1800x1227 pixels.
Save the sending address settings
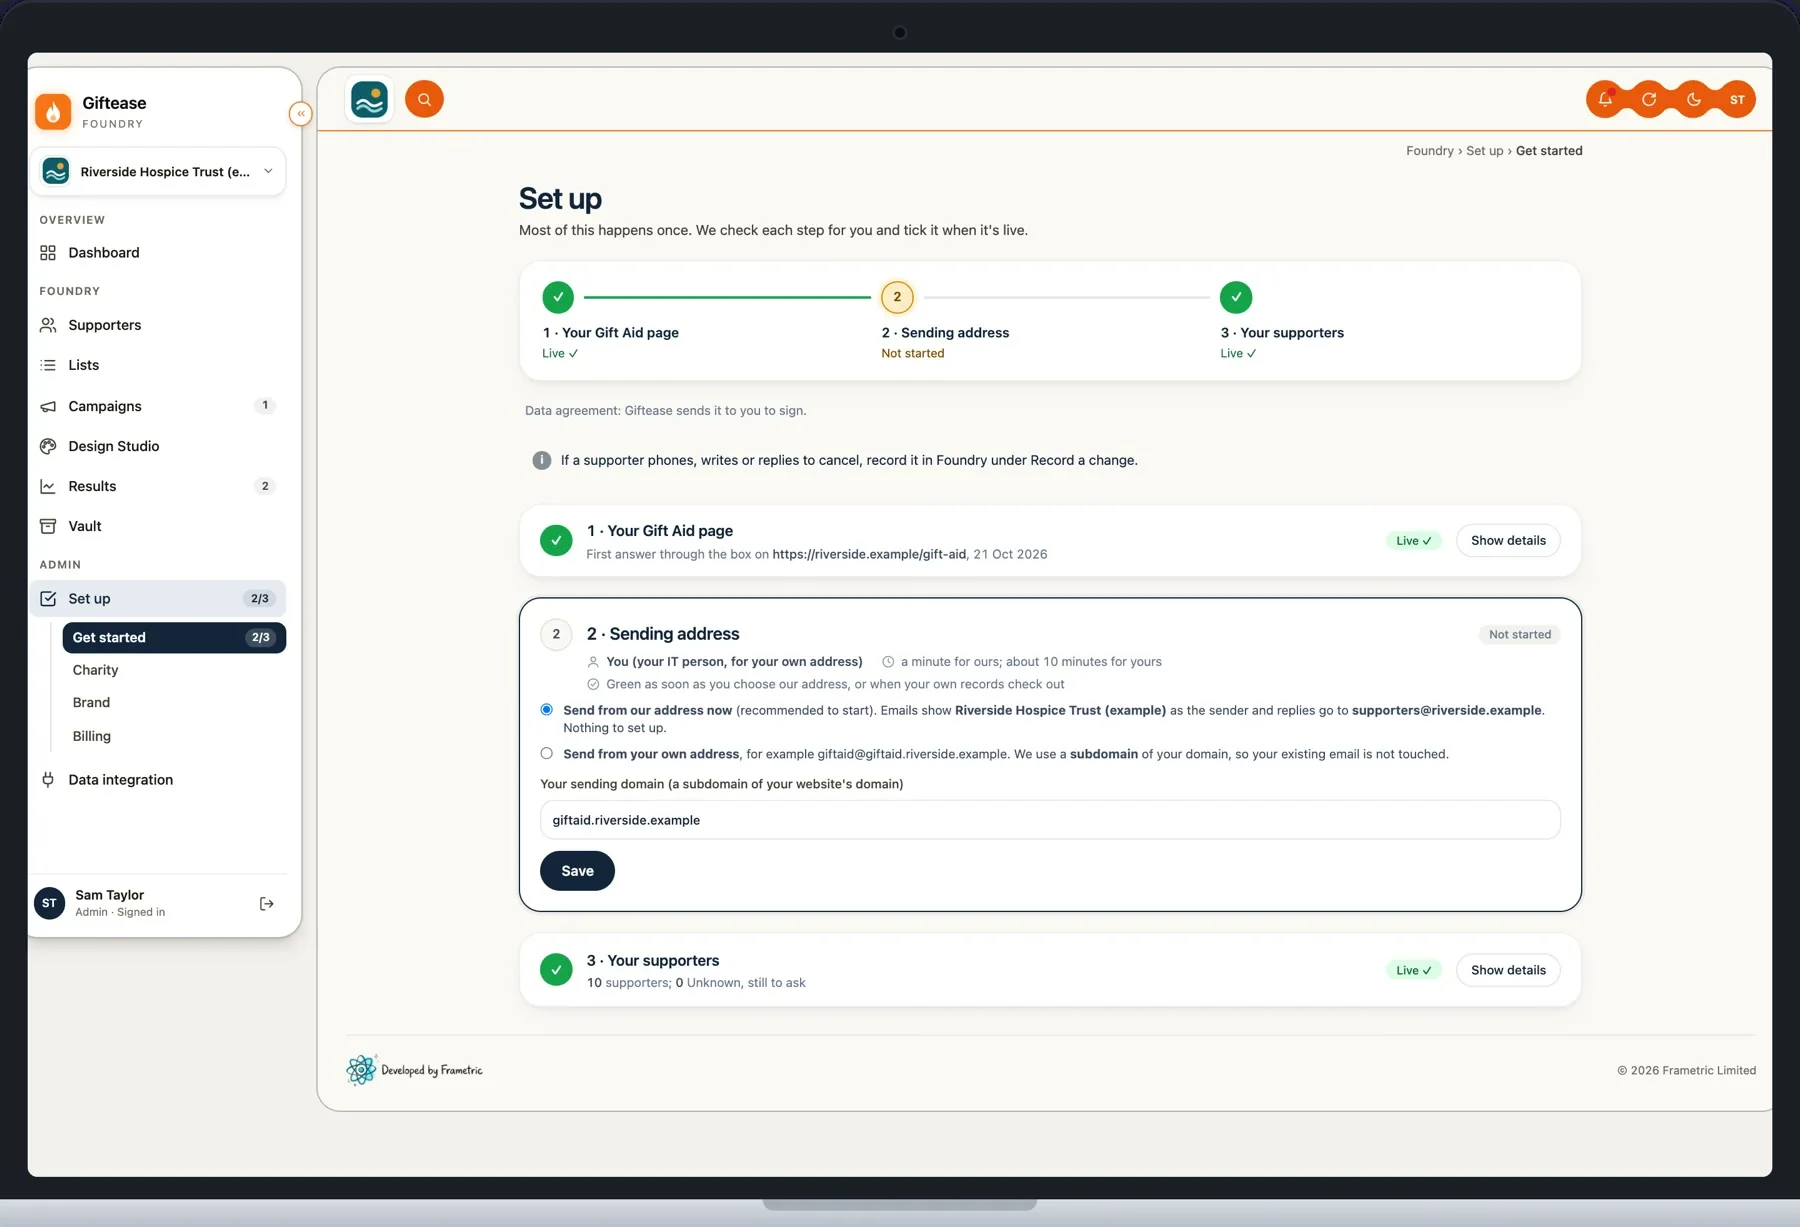point(577,871)
